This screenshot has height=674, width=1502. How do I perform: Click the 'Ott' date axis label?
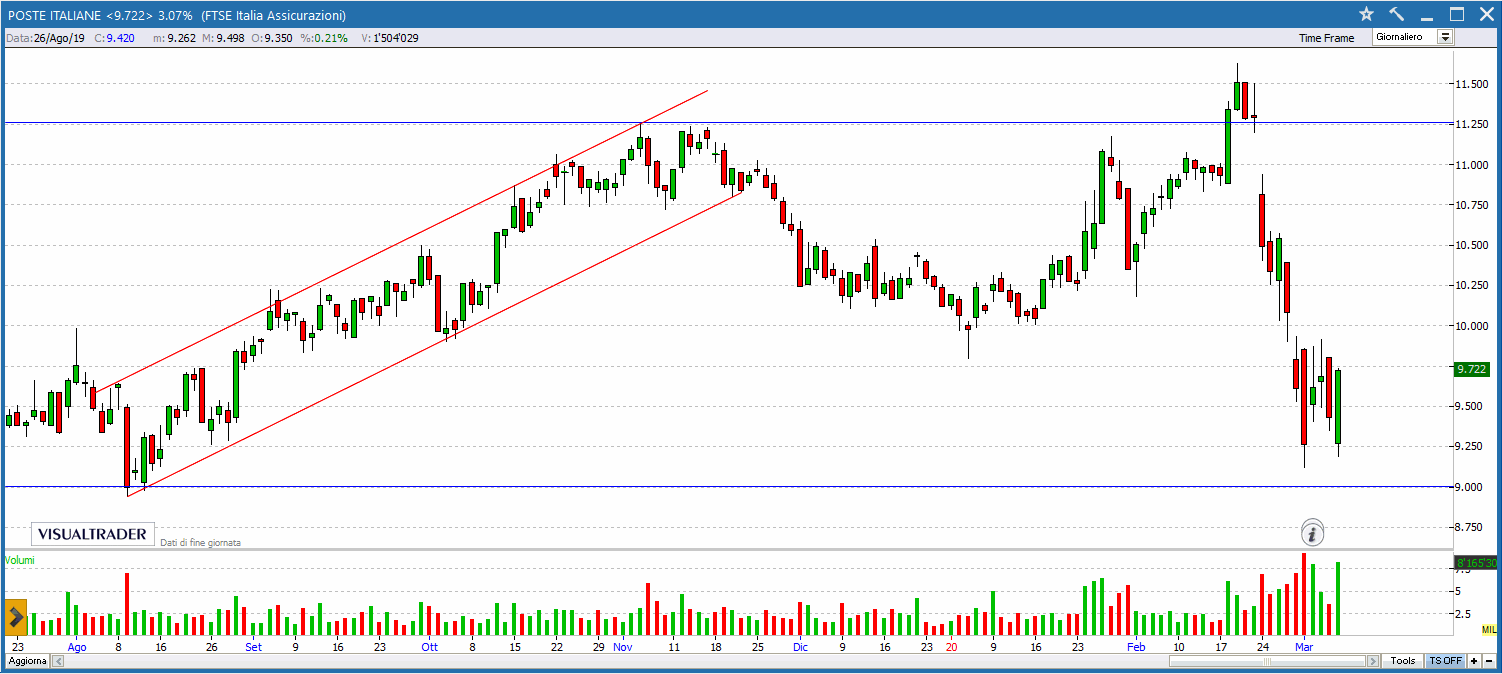coord(429,647)
